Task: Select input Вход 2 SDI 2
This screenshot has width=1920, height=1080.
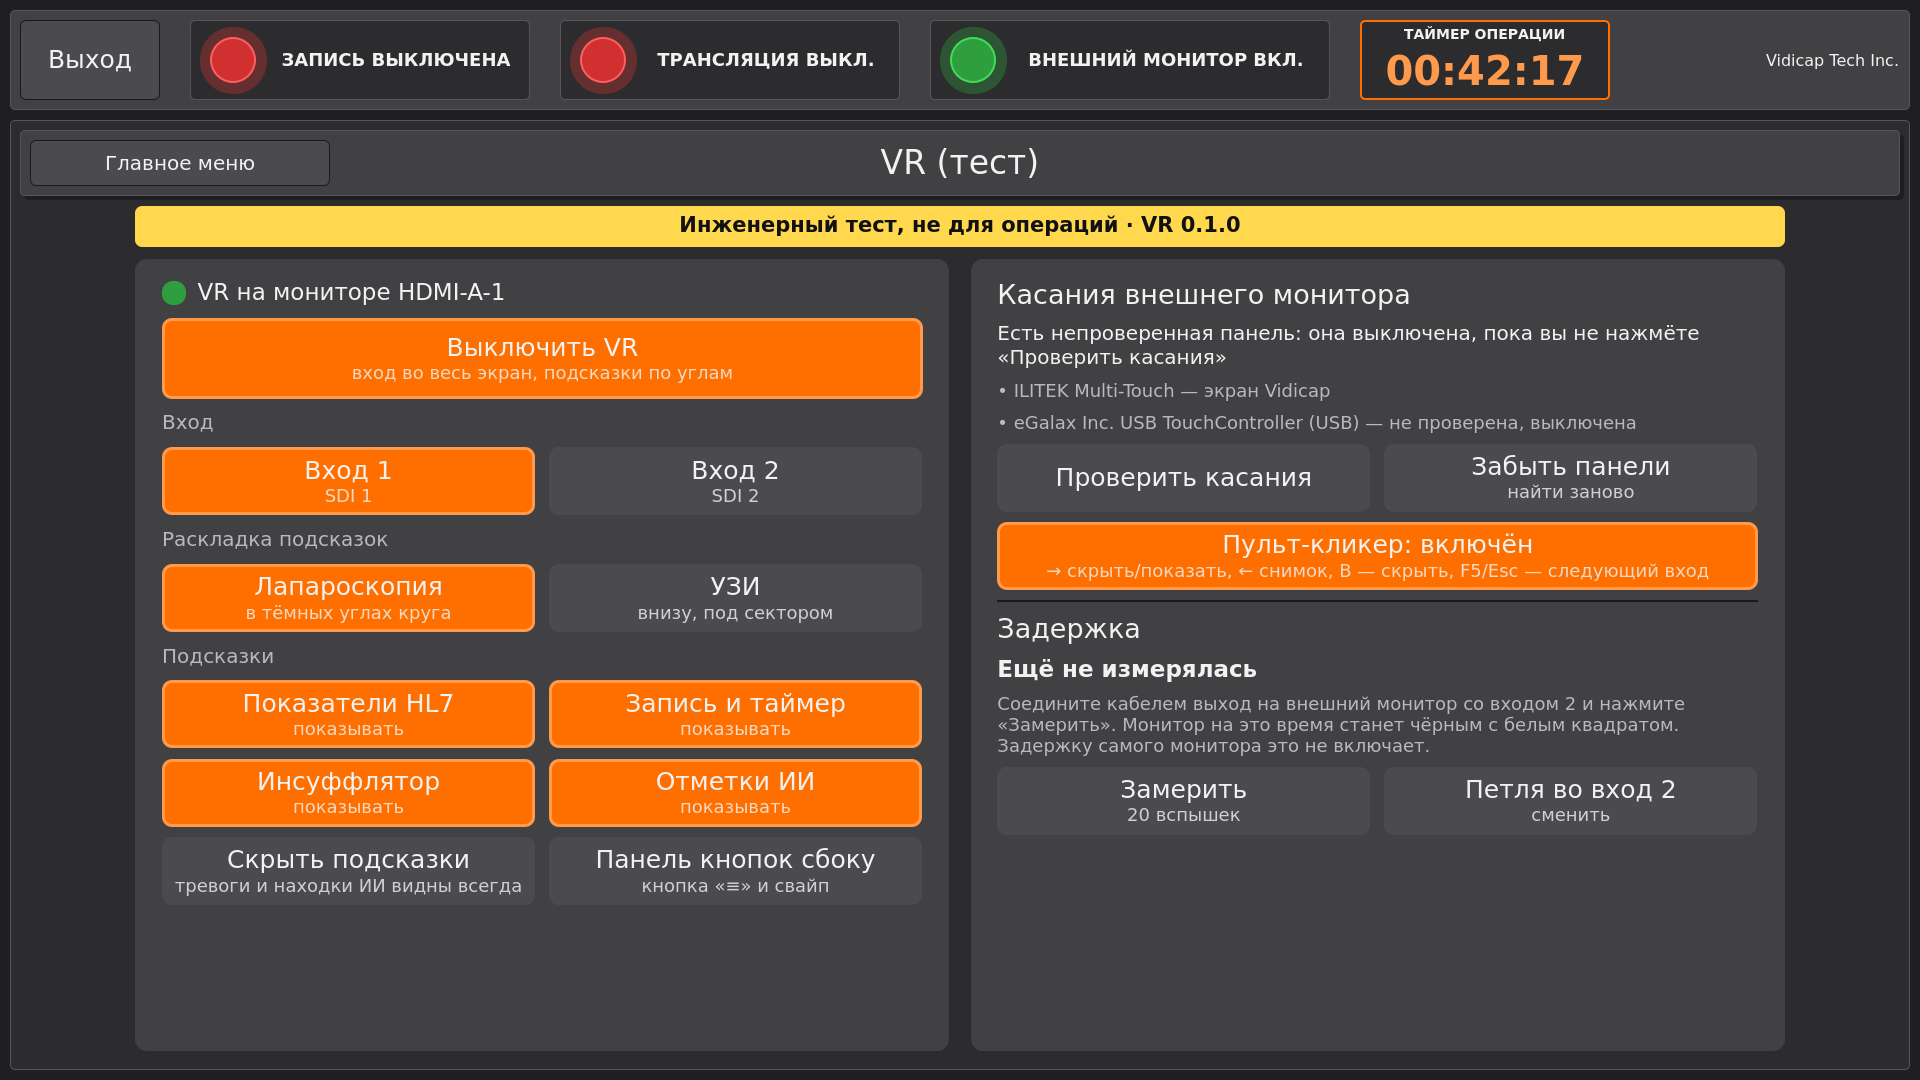Action: [735, 481]
